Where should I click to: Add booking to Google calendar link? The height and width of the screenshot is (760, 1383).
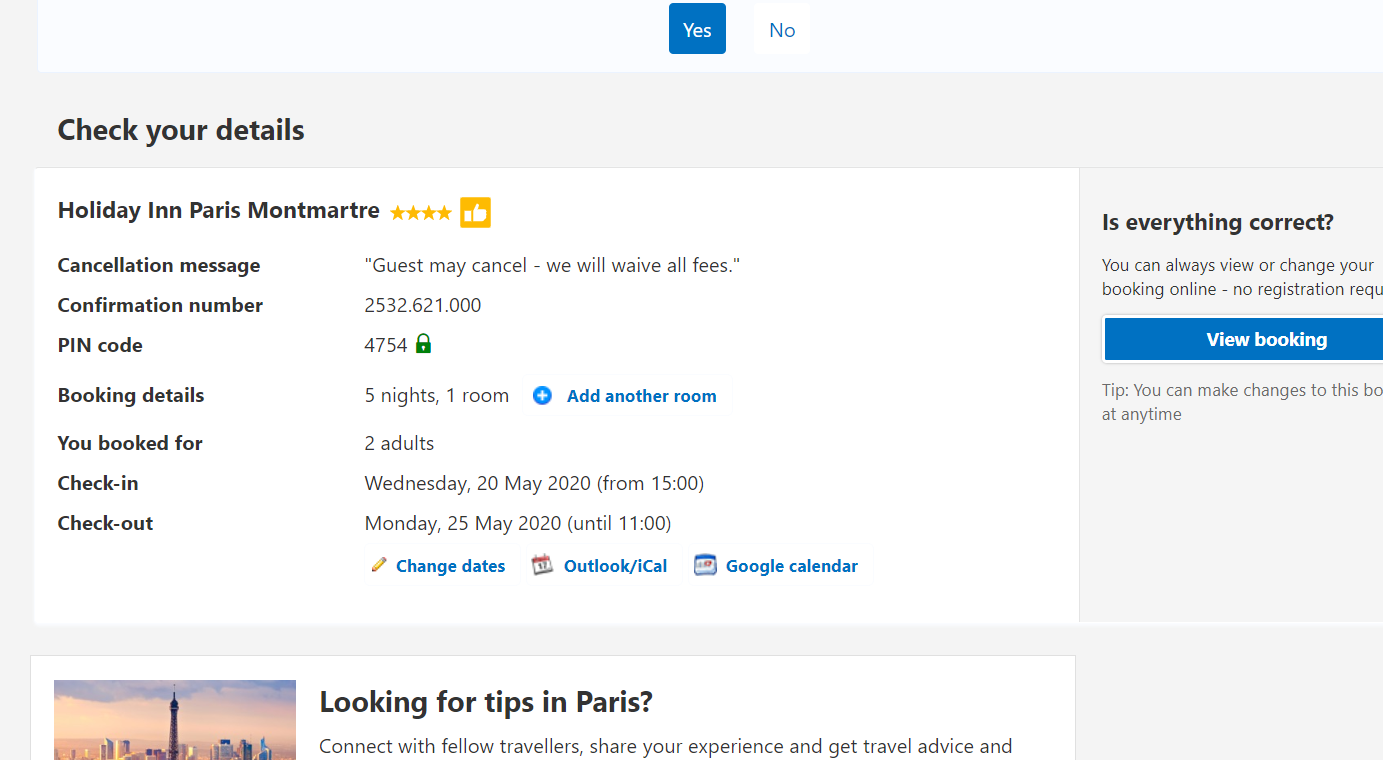pyautogui.click(x=791, y=566)
